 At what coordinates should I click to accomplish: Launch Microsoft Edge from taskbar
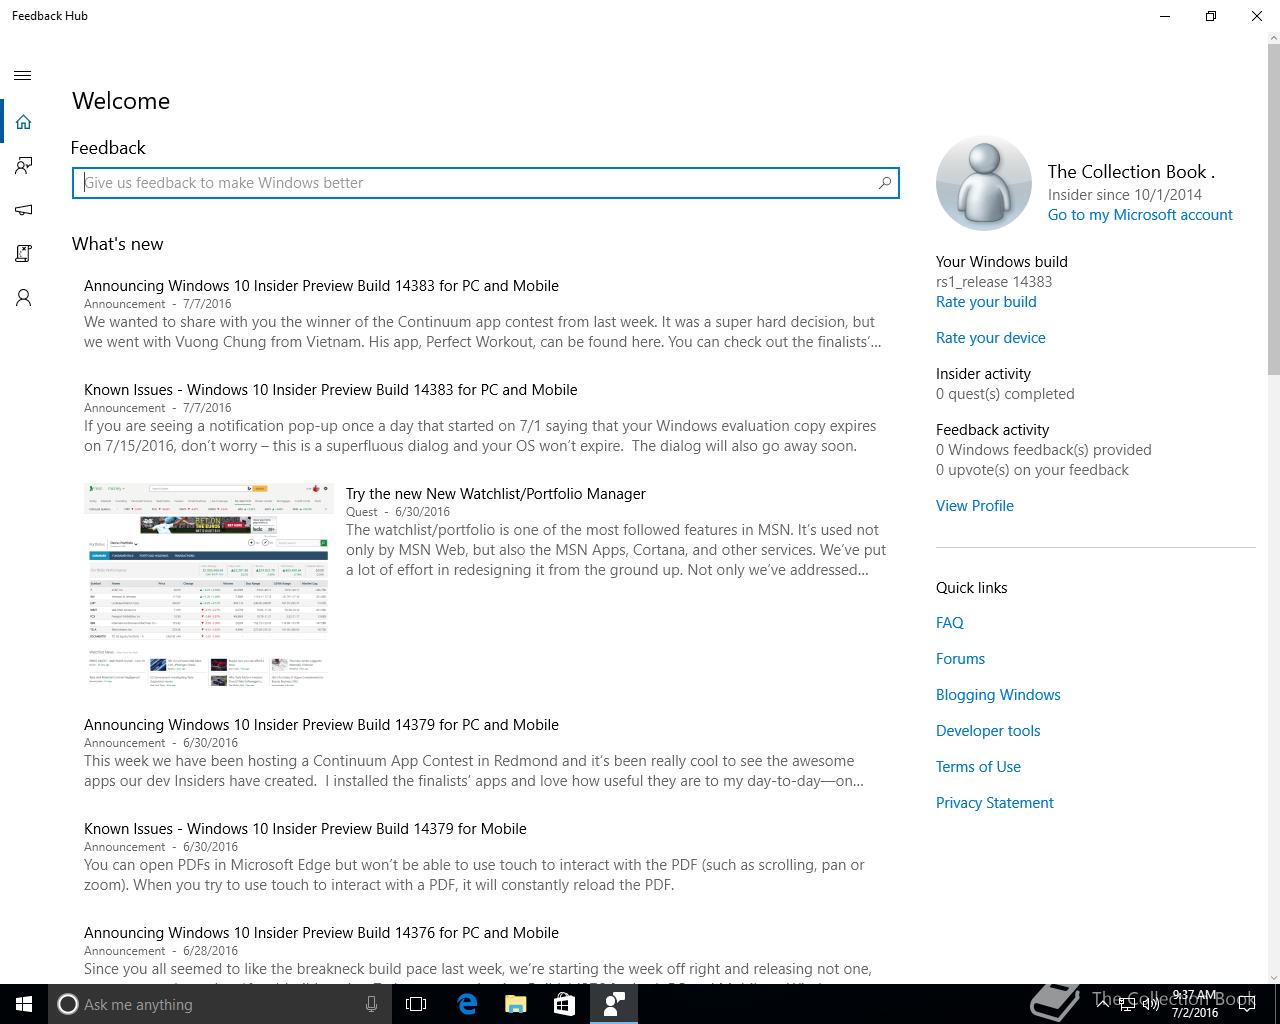[467, 1004]
